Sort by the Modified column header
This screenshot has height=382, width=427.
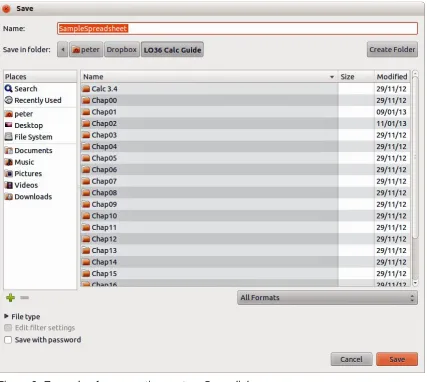click(x=392, y=77)
